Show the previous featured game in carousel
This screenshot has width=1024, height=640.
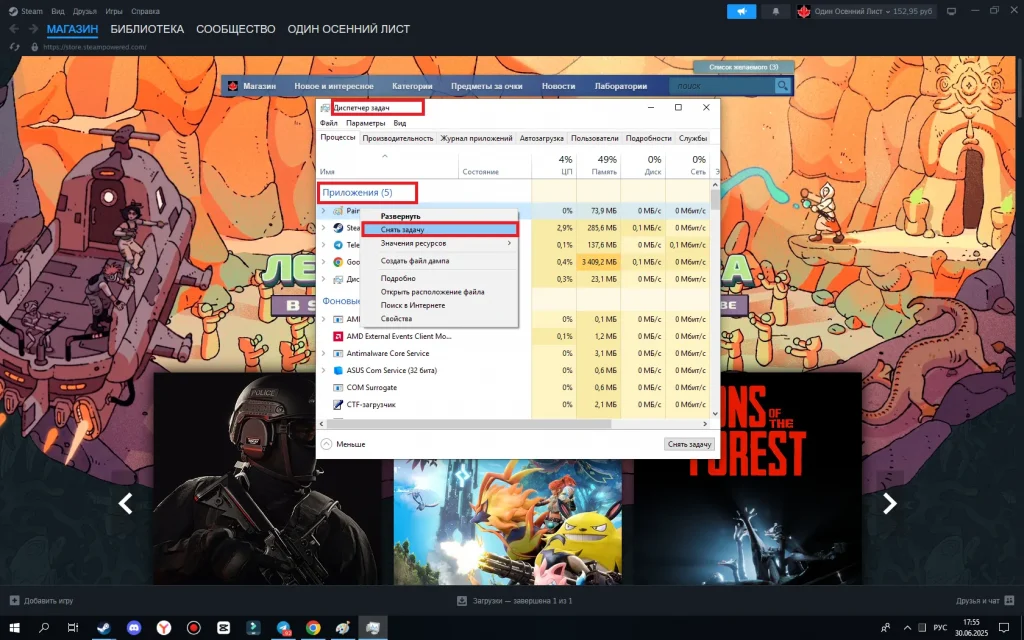[125, 503]
